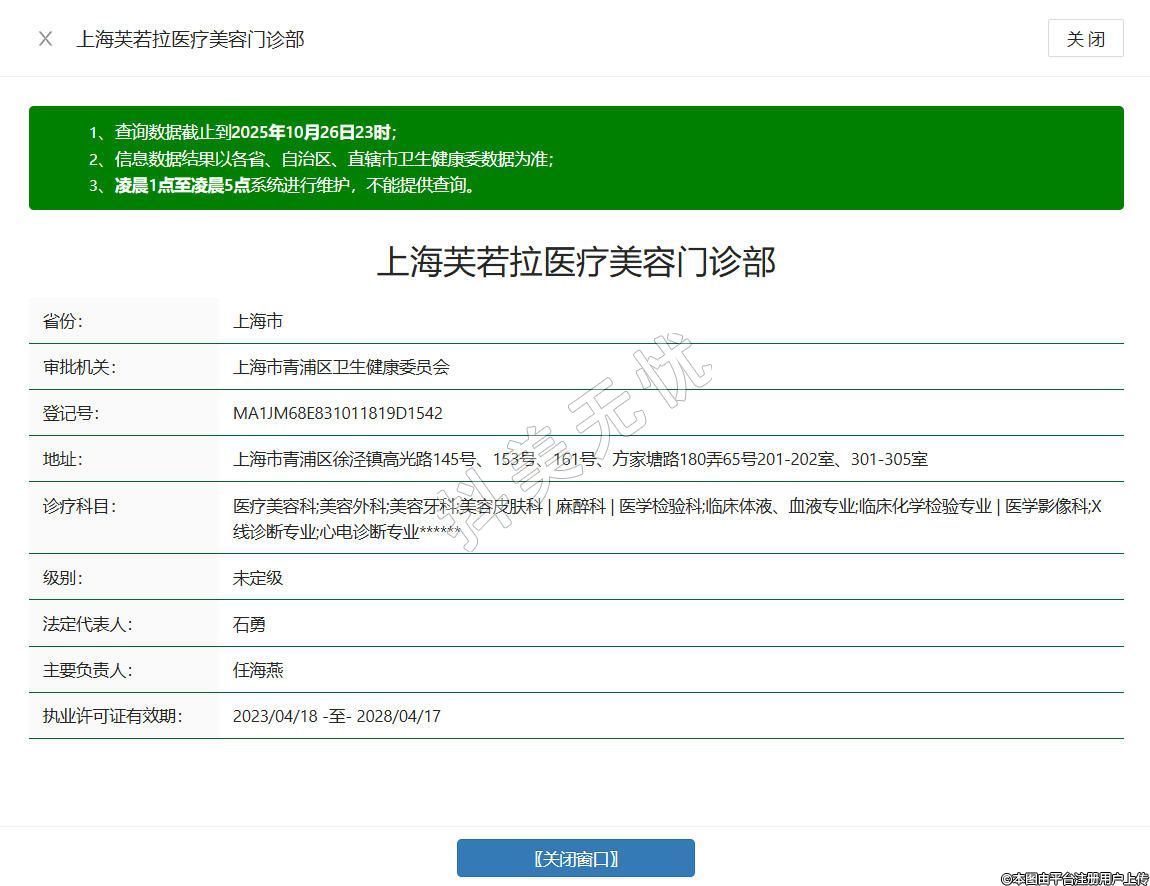Click the main person in charge 任海燕

[x=258, y=670]
